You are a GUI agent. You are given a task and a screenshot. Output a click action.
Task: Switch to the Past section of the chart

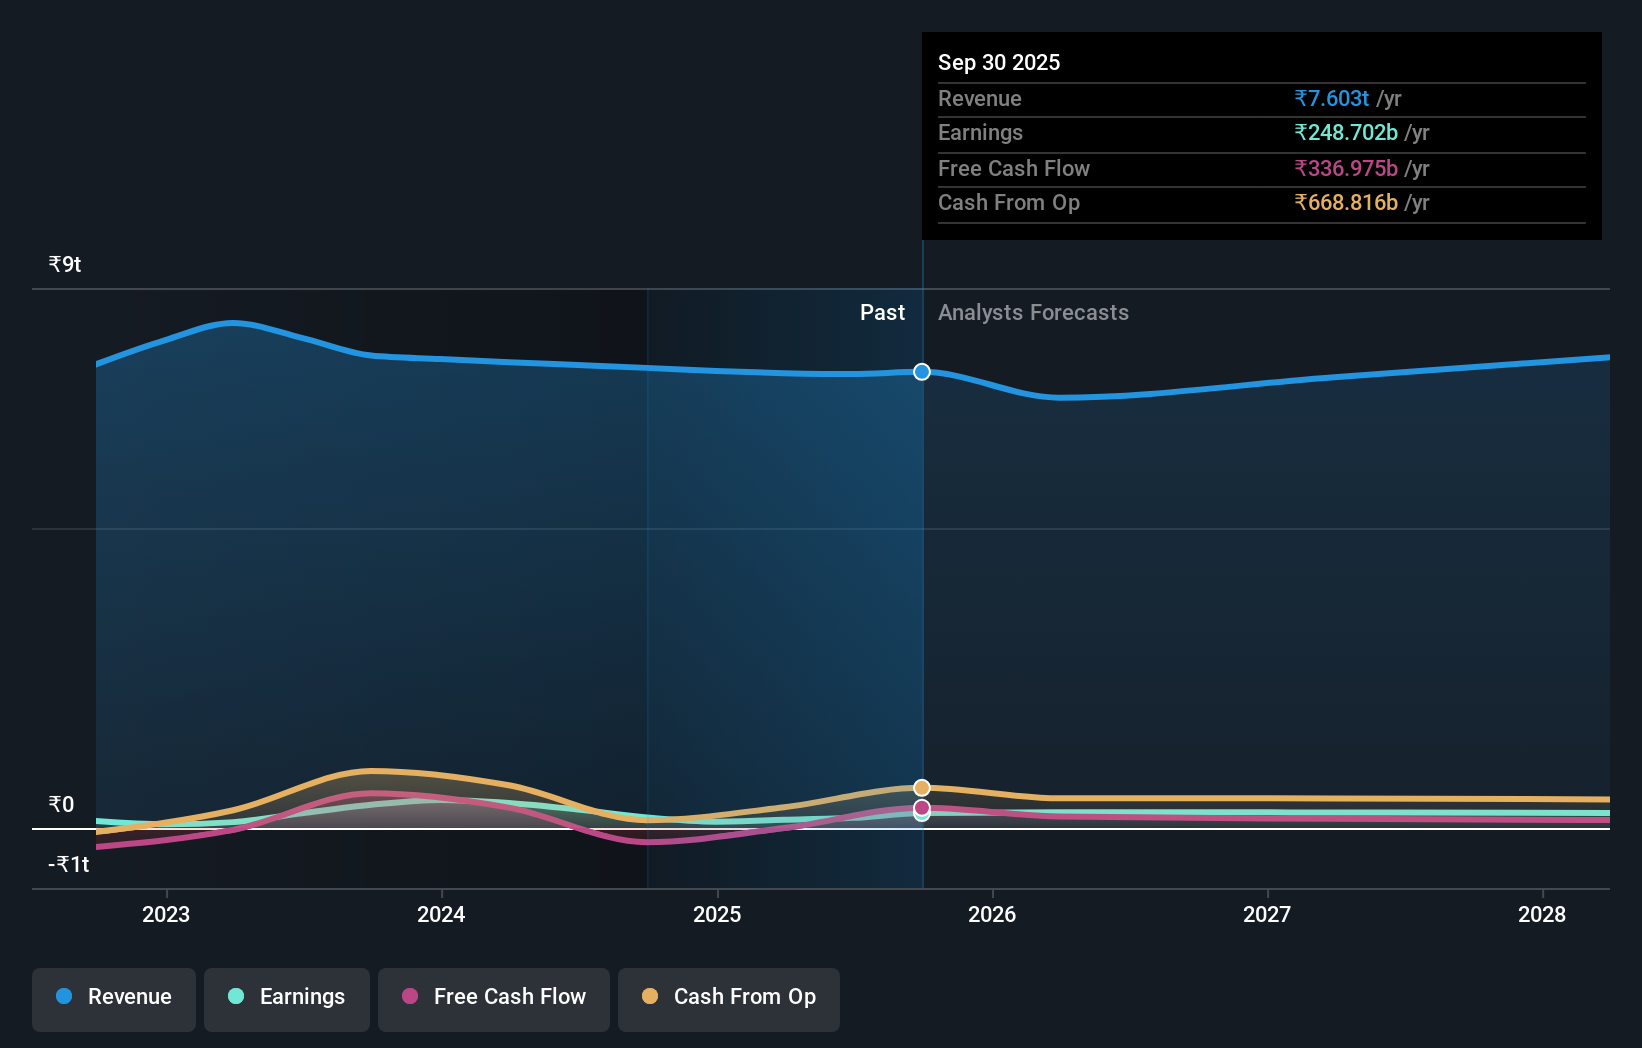point(882,312)
